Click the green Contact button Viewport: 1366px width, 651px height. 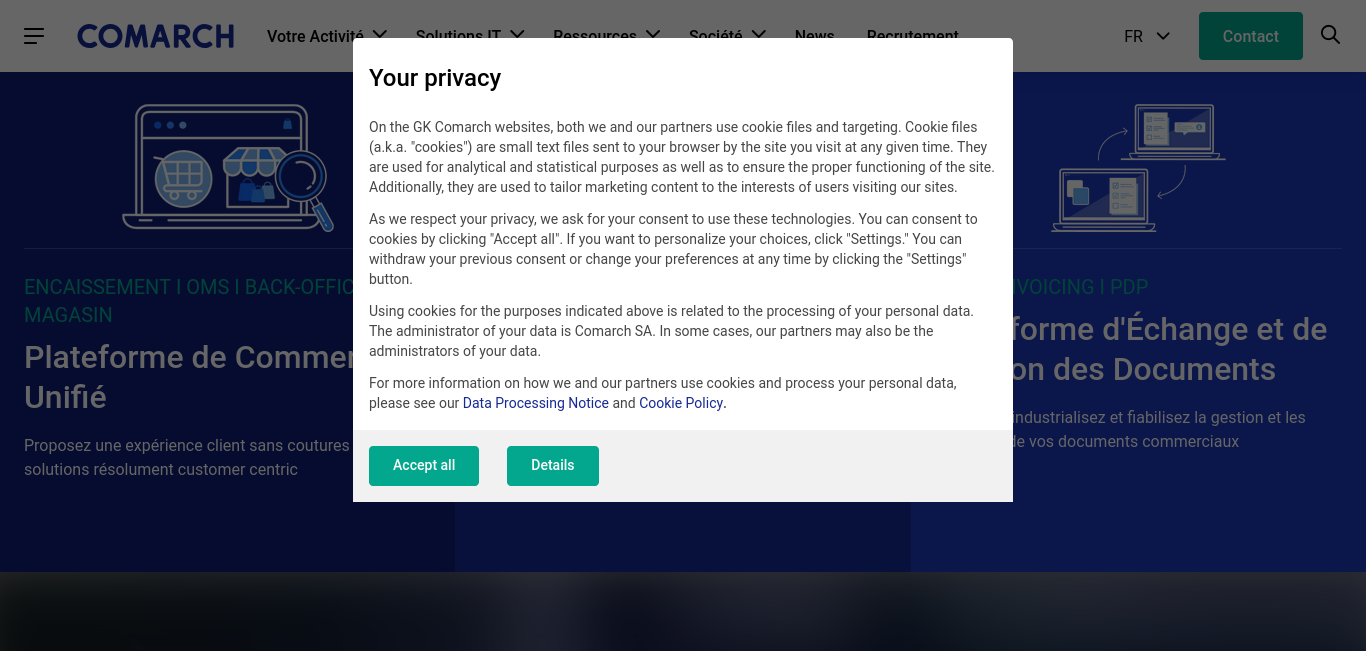[x=1251, y=36]
